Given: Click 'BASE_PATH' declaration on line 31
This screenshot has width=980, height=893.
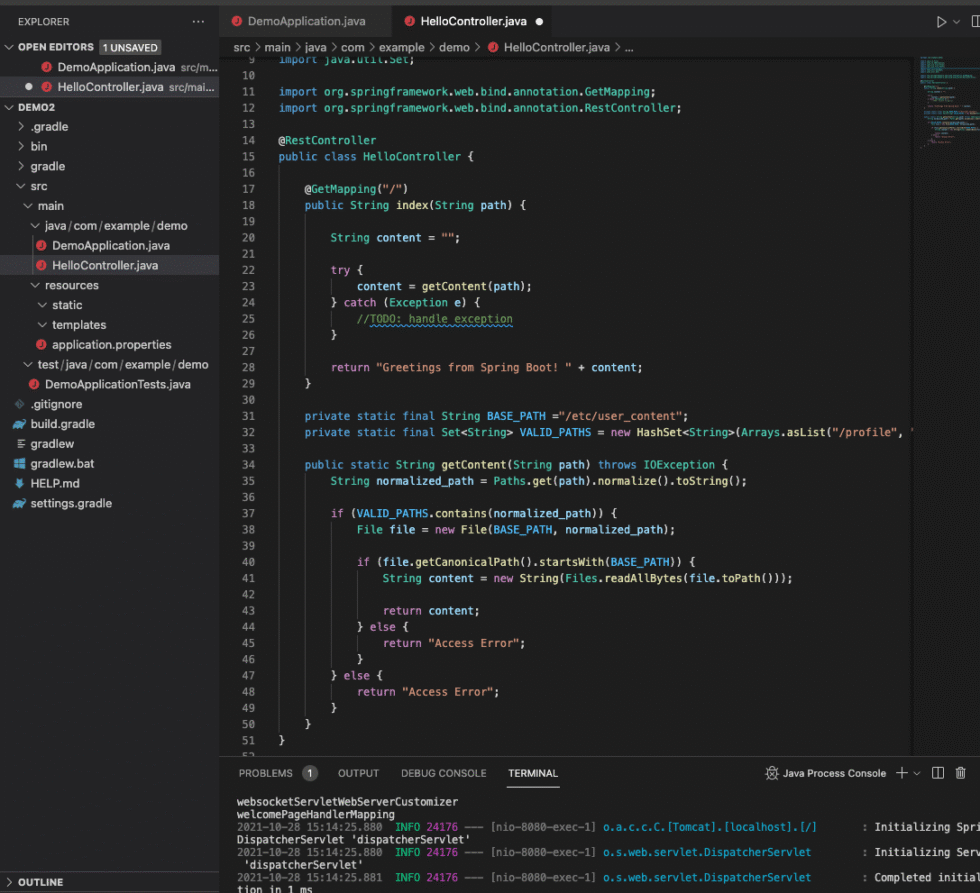Looking at the screenshot, I should [516, 416].
